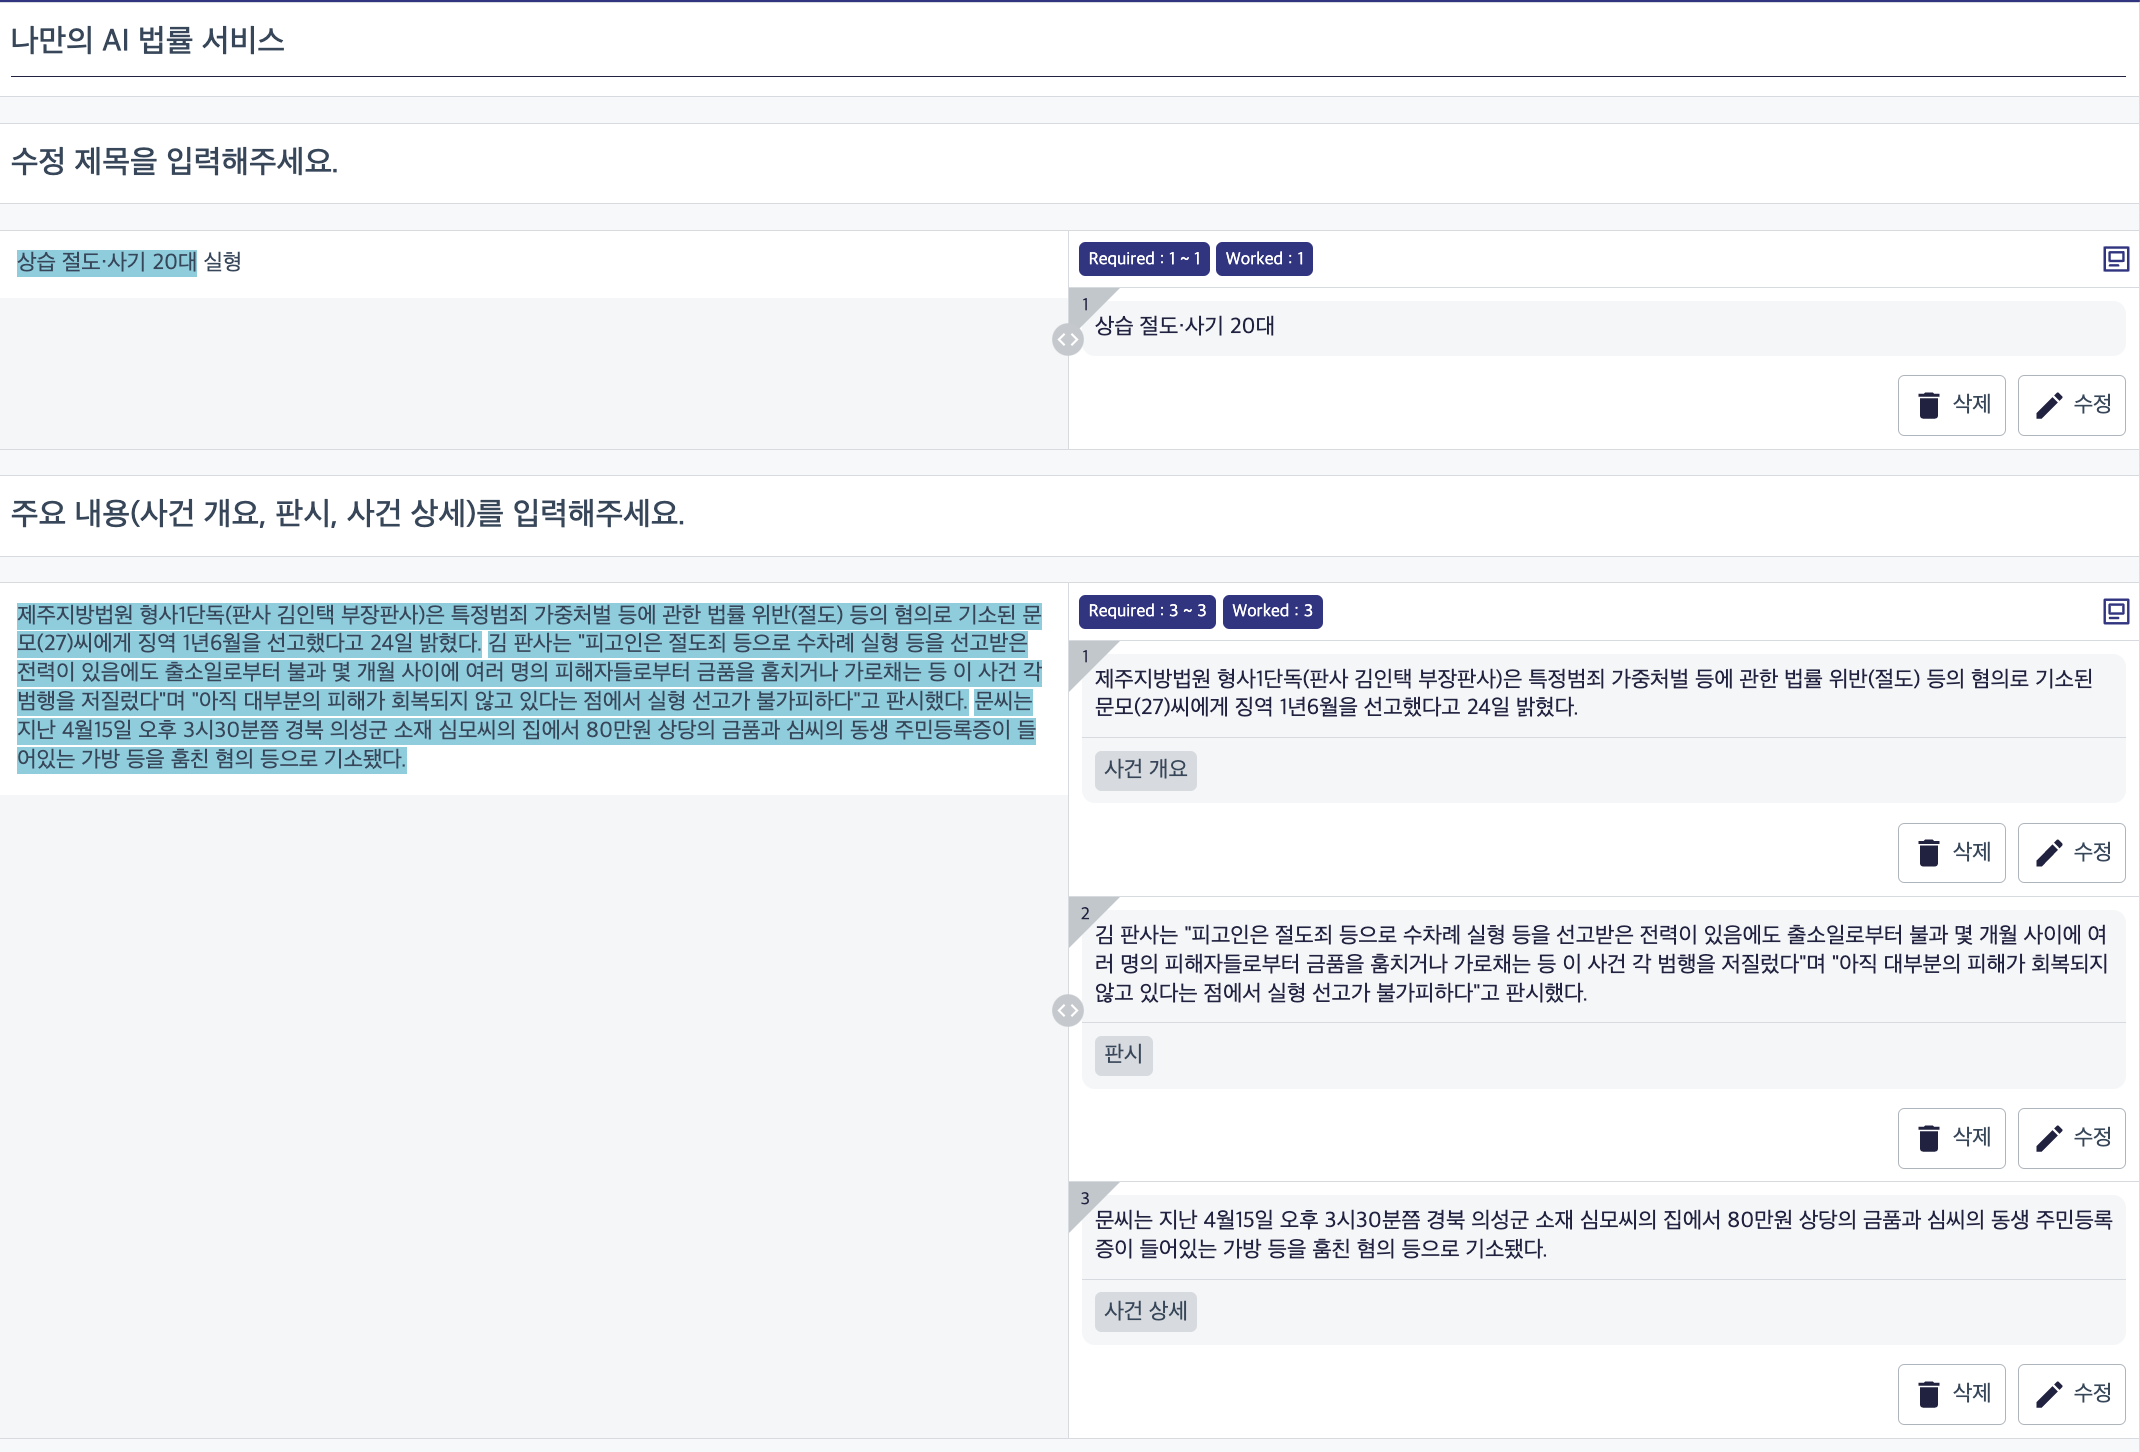Click the 'Worked : 3' badge

click(x=1272, y=611)
